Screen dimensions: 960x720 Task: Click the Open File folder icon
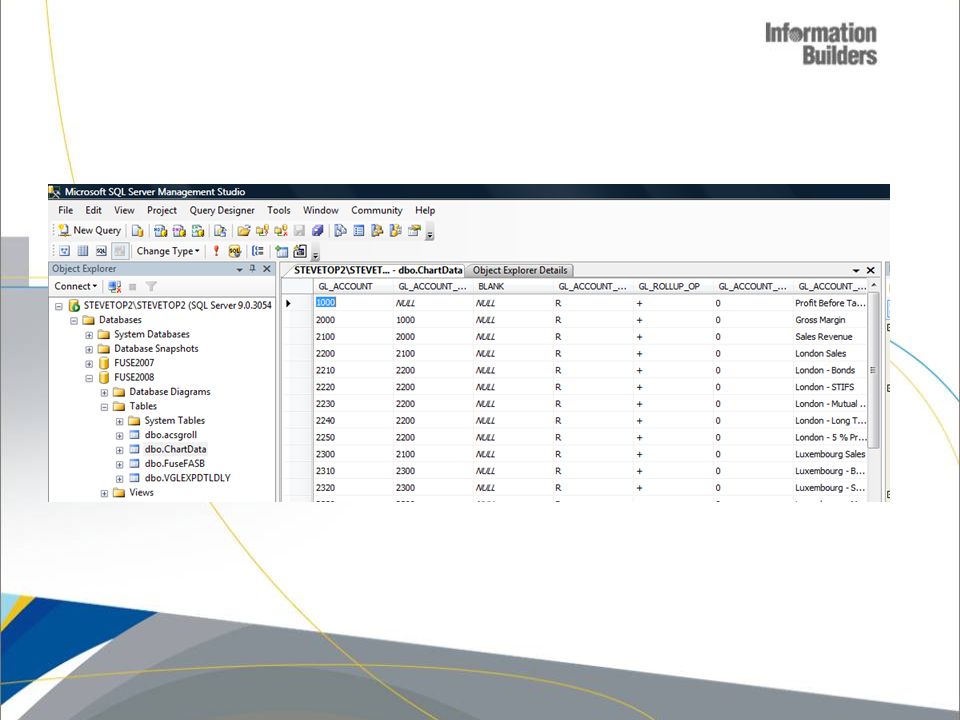244,231
